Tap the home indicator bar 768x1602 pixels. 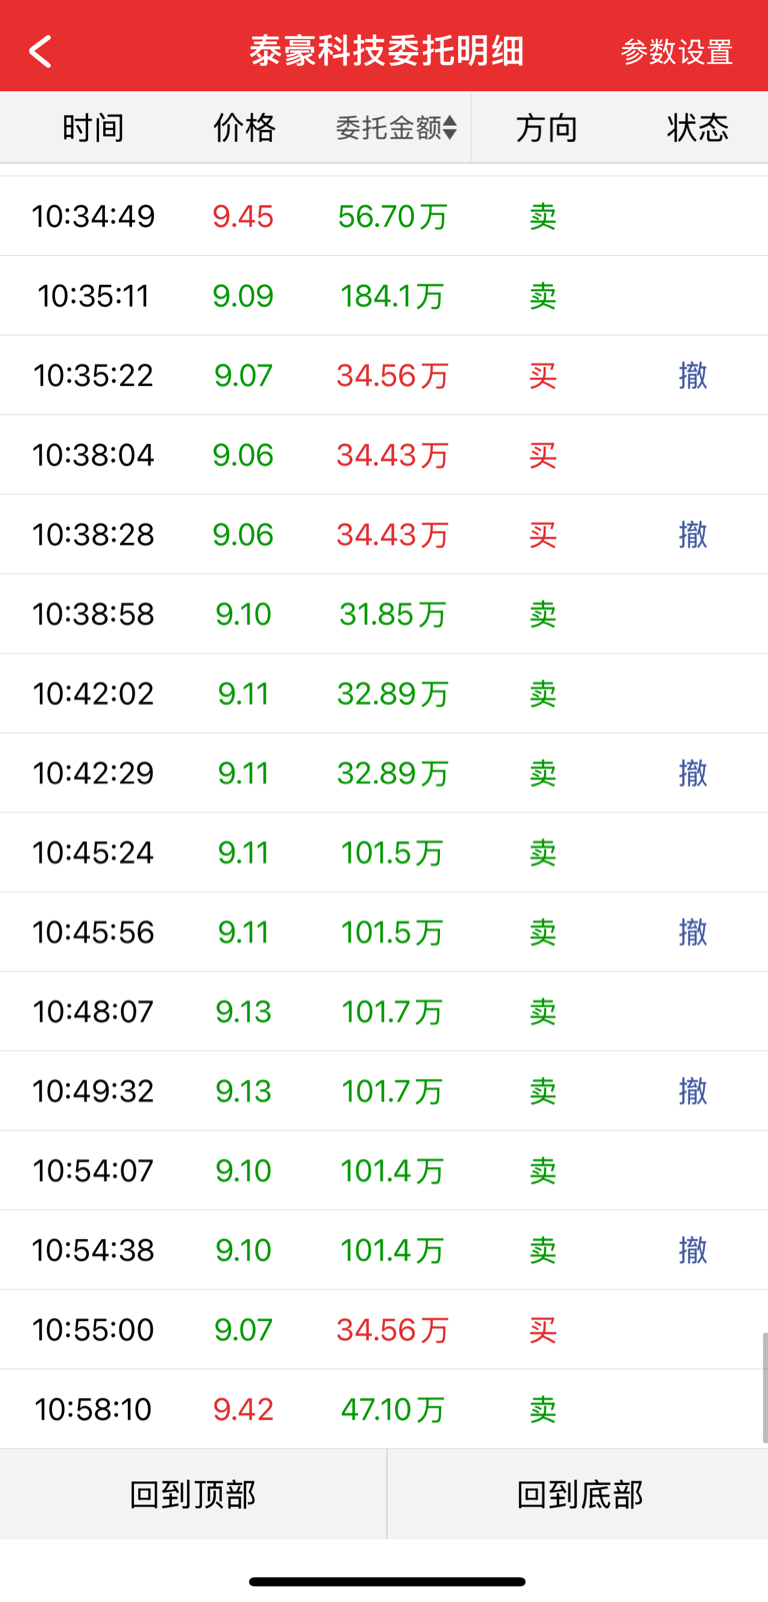click(x=386, y=1582)
